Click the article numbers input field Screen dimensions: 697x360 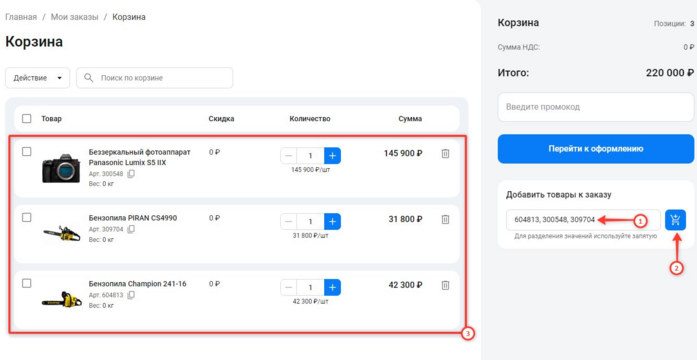pos(583,220)
